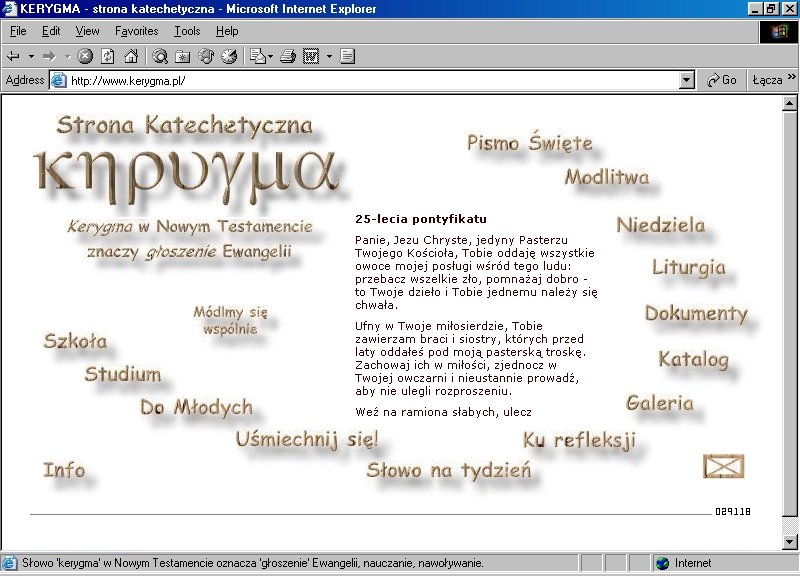Expand the Address bar dropdown arrow
The width and height of the screenshot is (800, 576).
coord(686,80)
